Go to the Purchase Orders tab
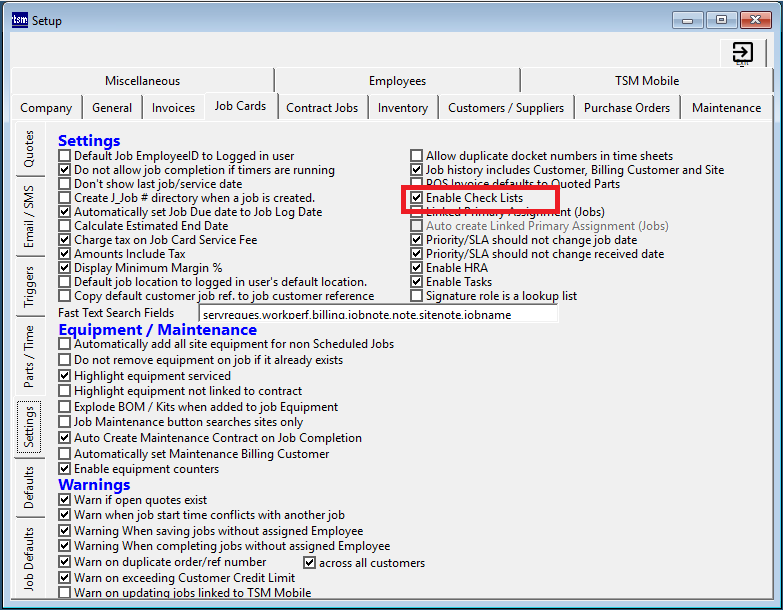783x610 pixels. [x=627, y=108]
